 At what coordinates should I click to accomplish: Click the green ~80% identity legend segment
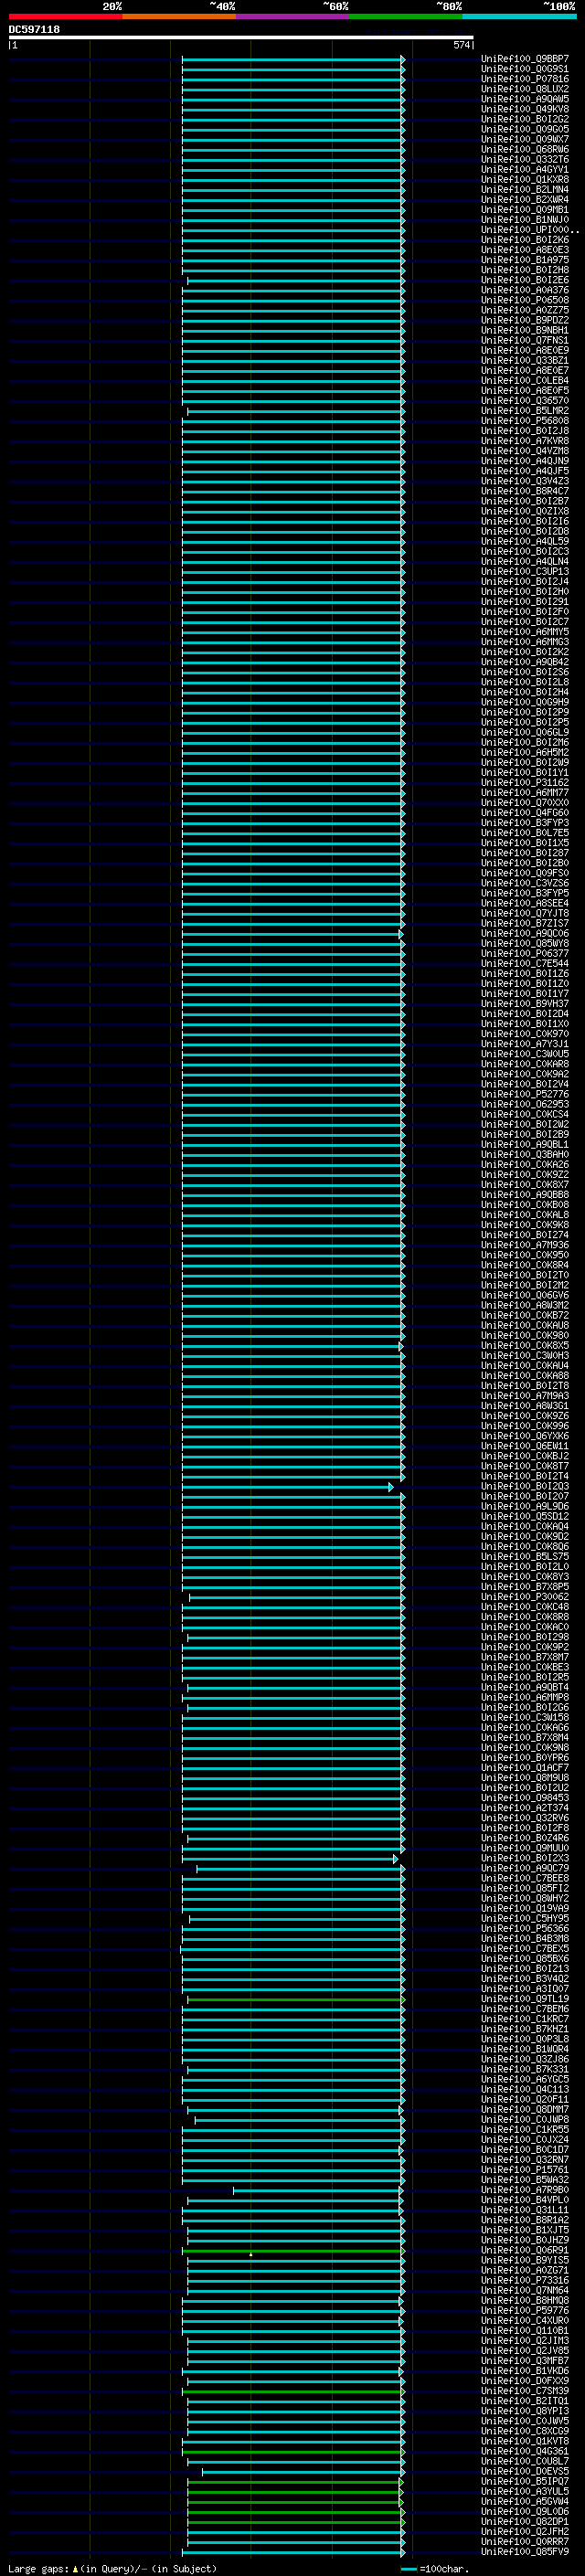[x=406, y=16]
